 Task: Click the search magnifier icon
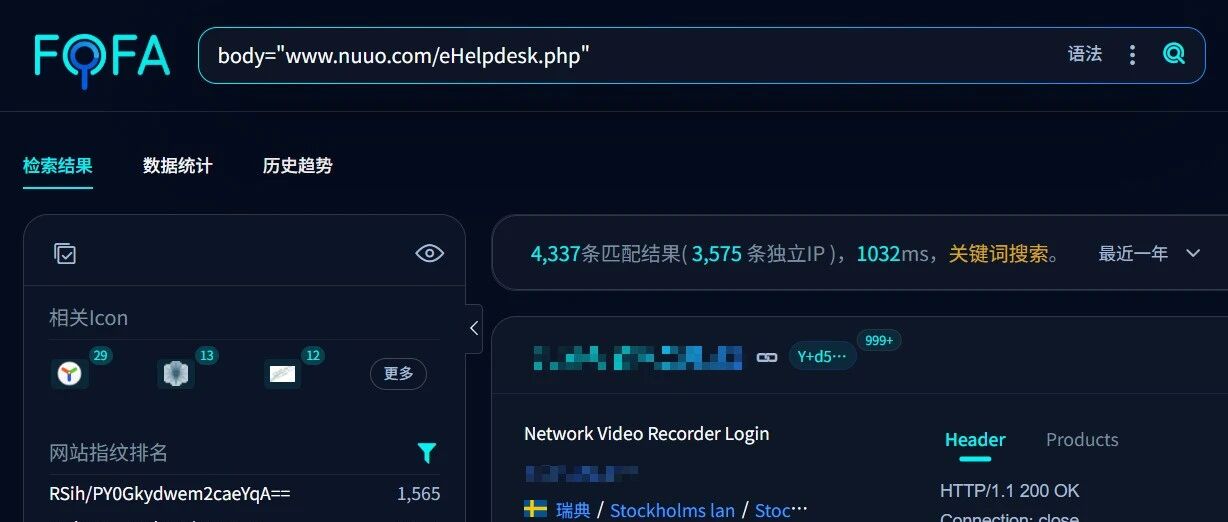pos(1173,54)
